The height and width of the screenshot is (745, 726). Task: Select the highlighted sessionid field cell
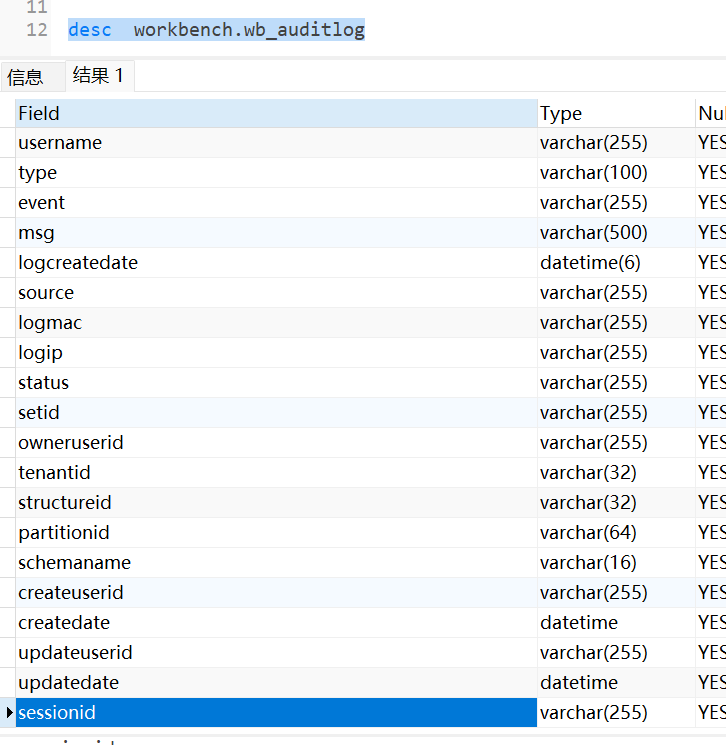[277, 713]
